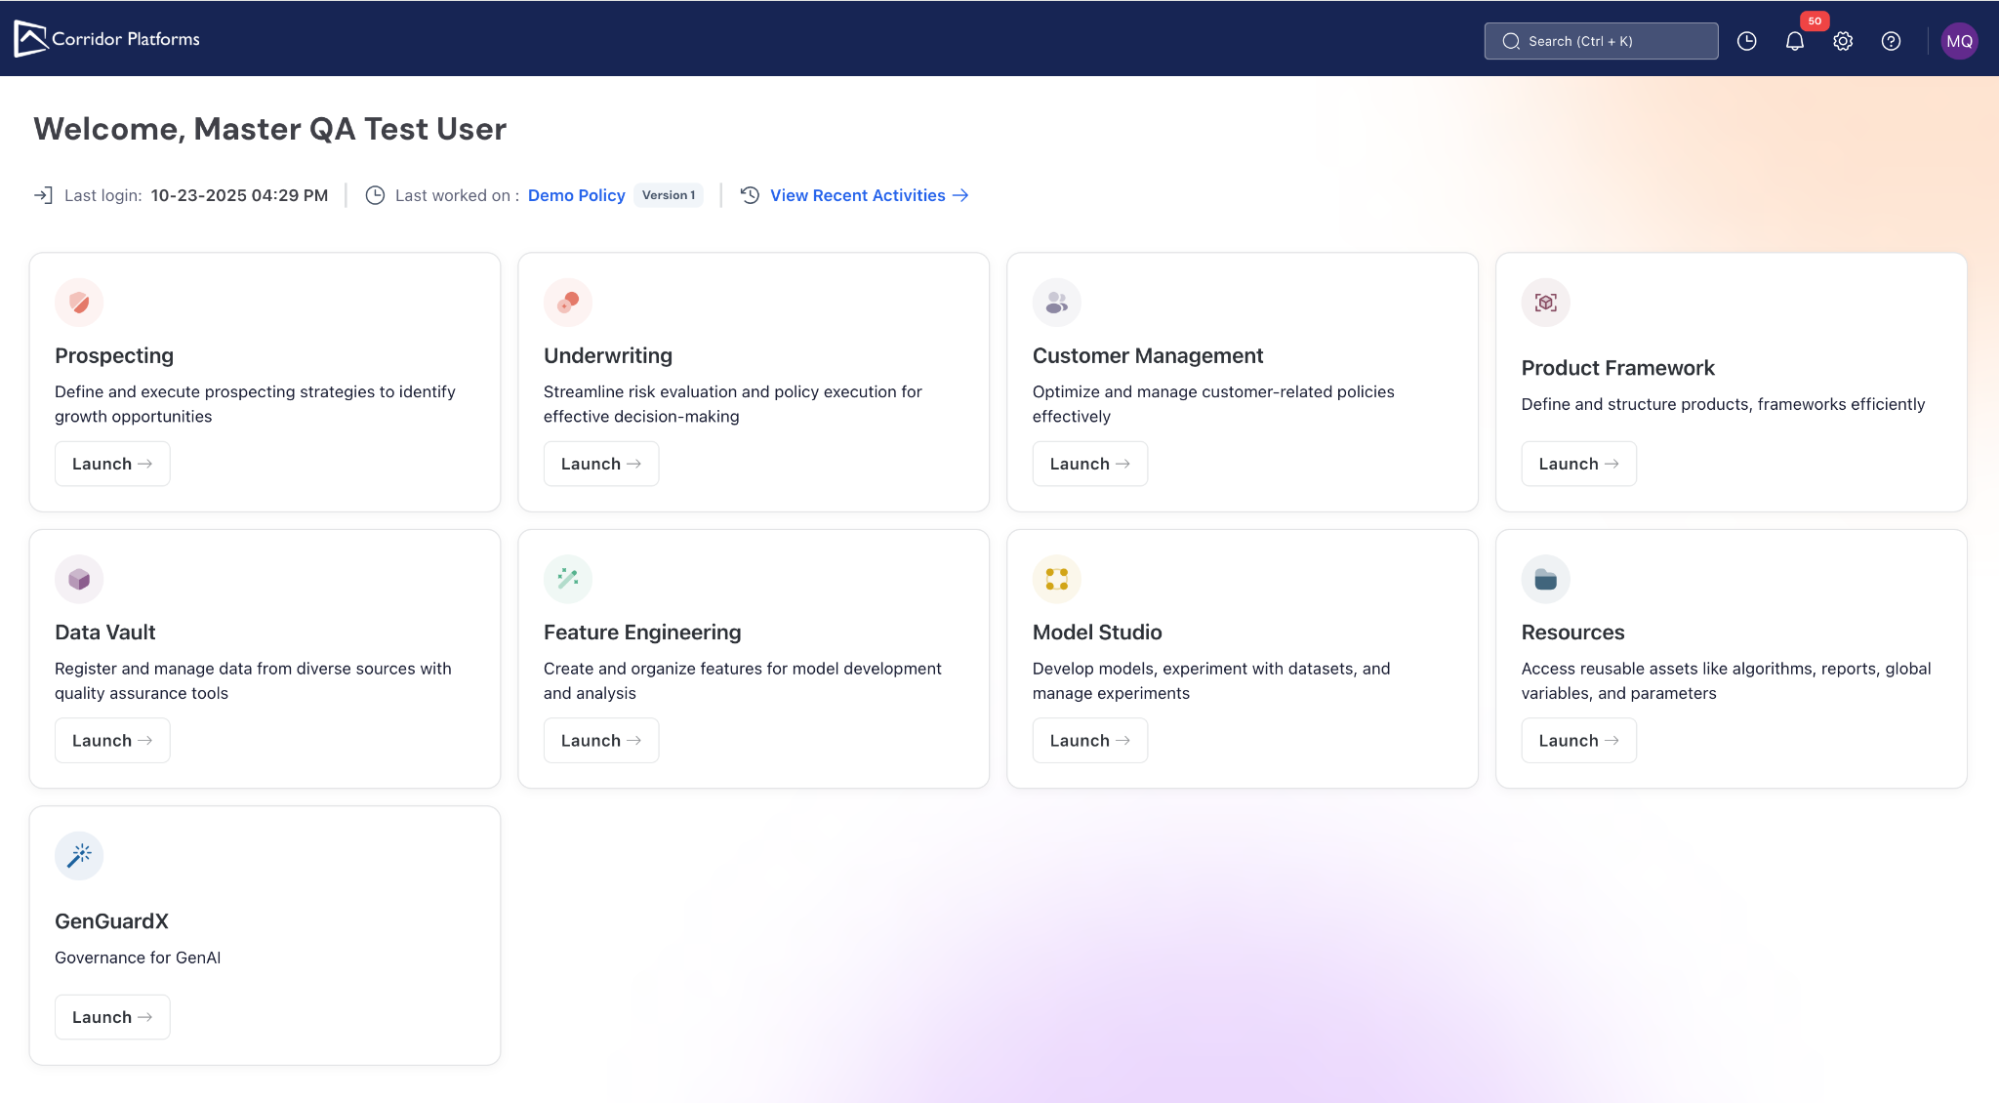Viewport: 1999px width, 1103px height.
Task: Launch the Underwriting module
Action: point(600,464)
